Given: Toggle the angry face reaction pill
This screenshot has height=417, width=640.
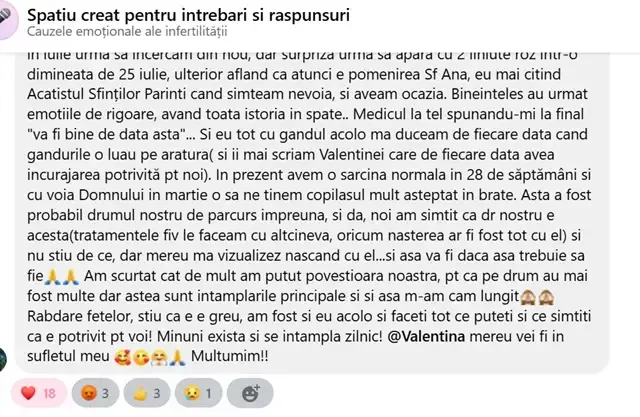Looking at the screenshot, I should [96, 393].
